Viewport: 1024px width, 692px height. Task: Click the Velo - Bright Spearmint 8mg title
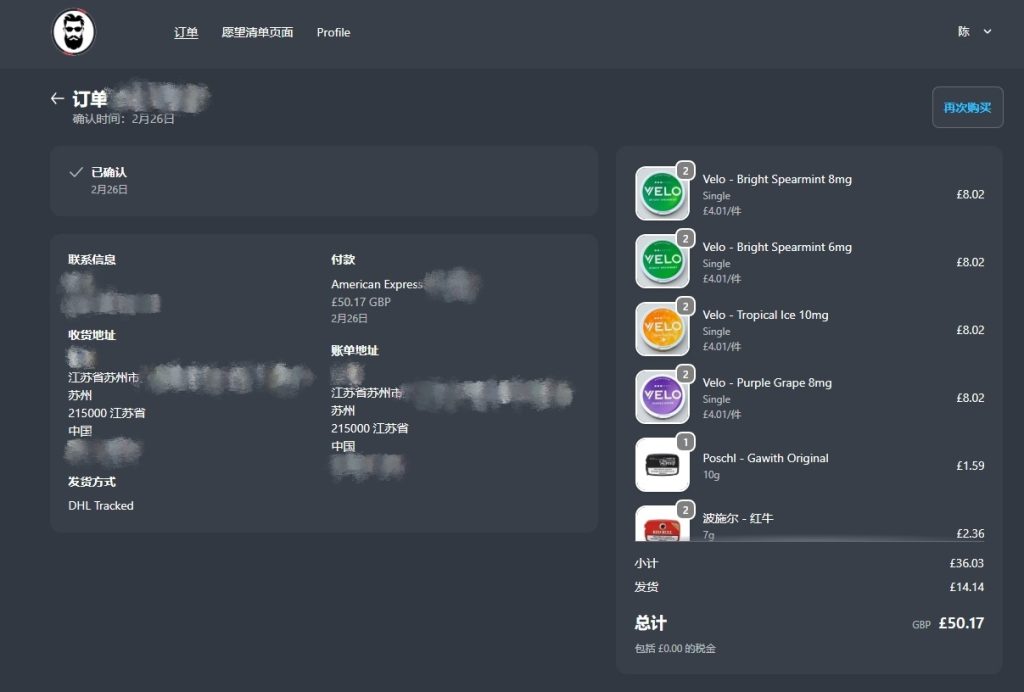coord(777,179)
